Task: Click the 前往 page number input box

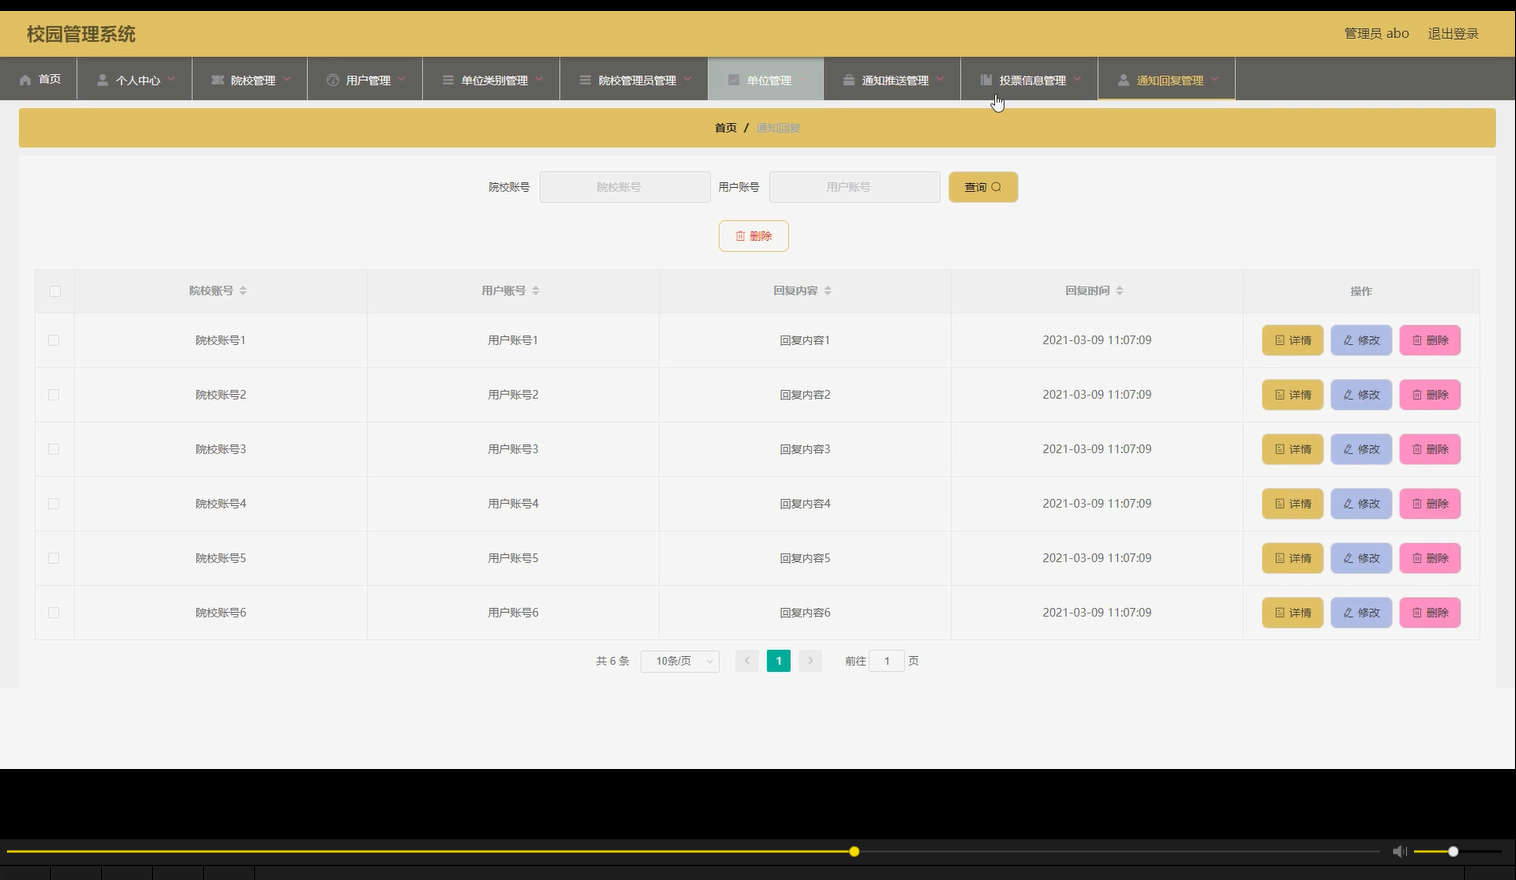Action: click(x=887, y=661)
